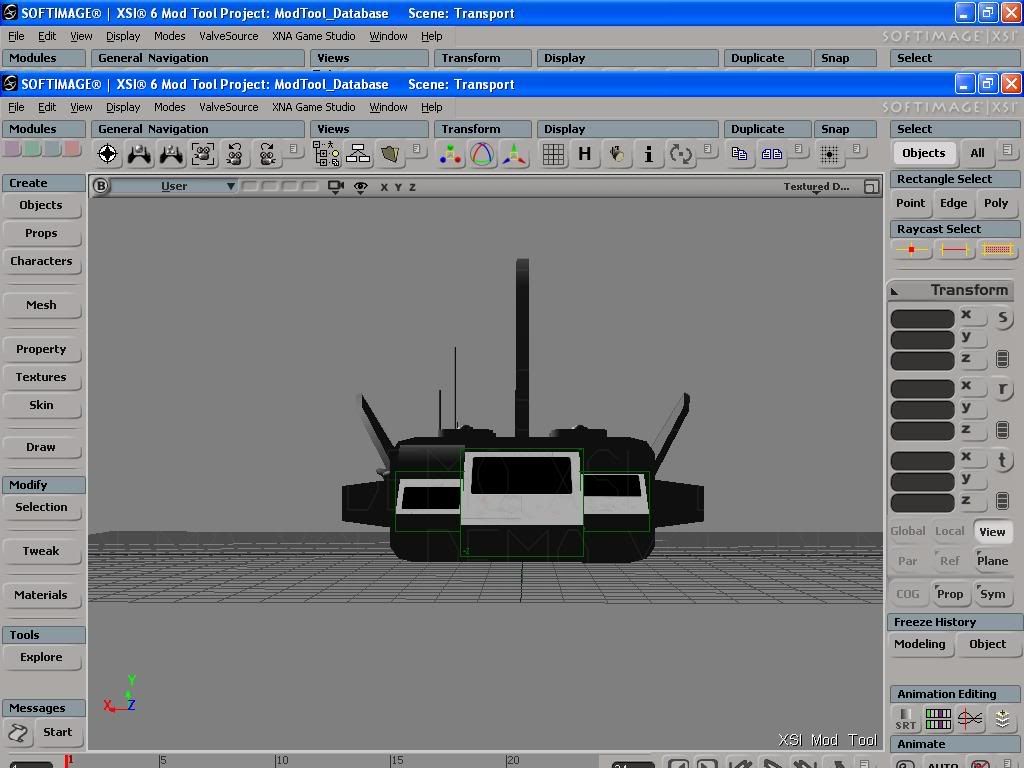Open the Help menu in the back window
1024x768 pixels.
(x=432, y=36)
